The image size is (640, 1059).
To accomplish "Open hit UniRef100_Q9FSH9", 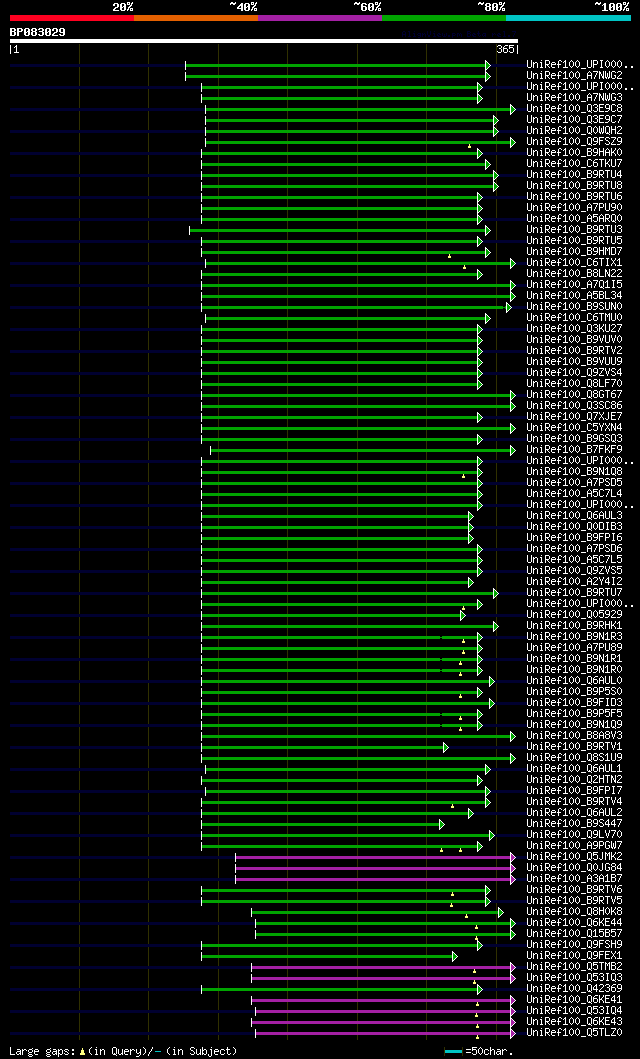I will coord(575,946).
